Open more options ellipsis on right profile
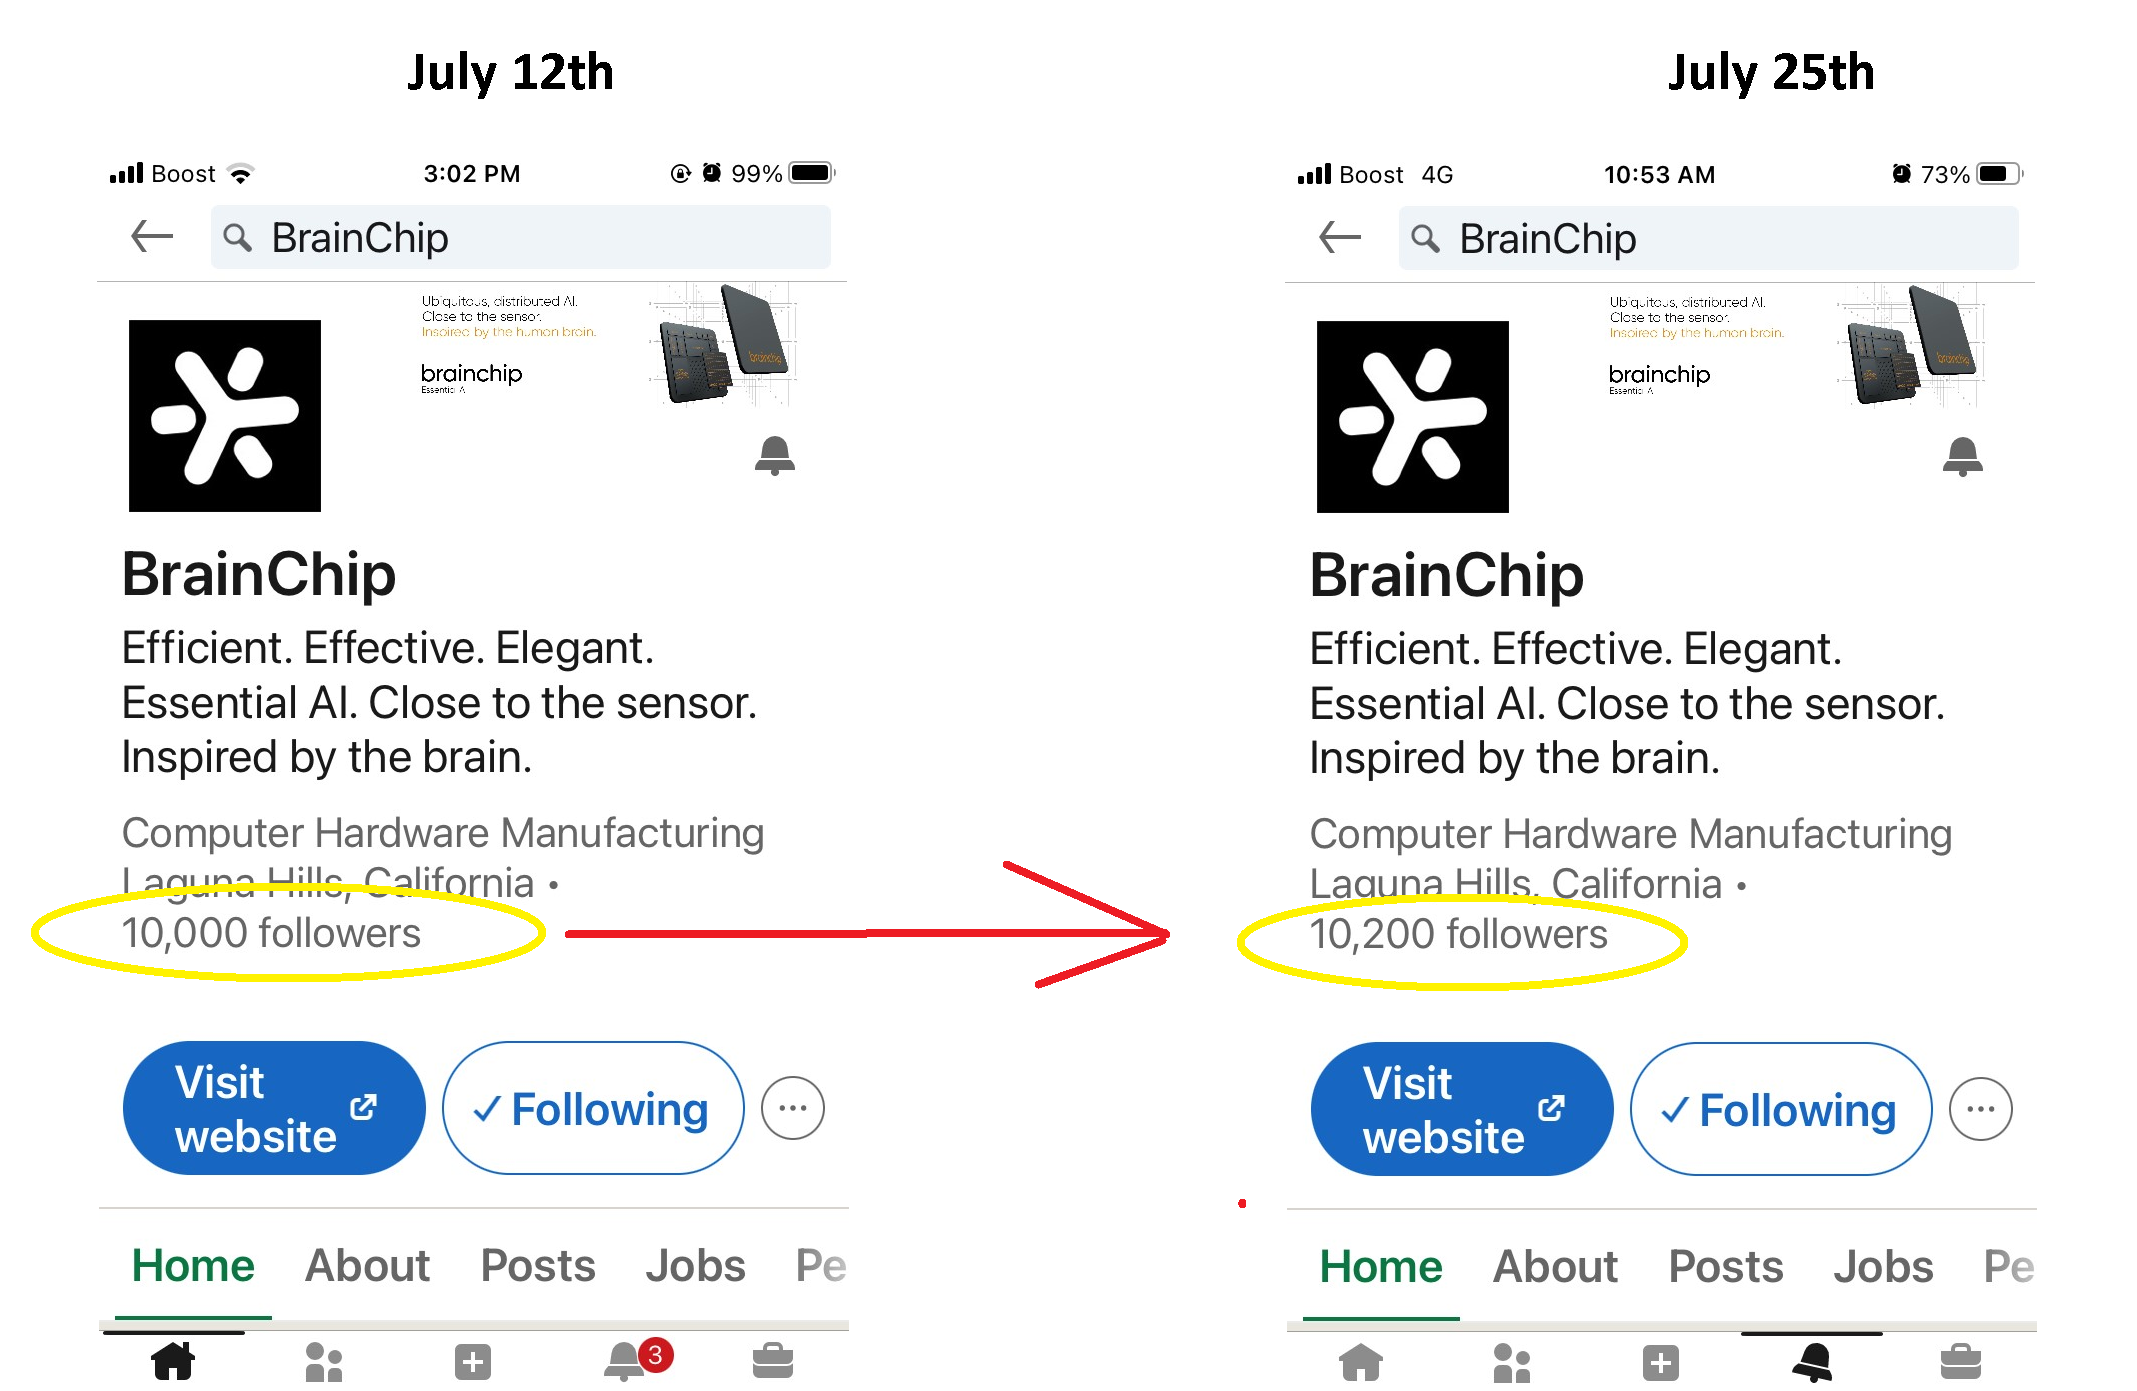The height and width of the screenshot is (1391, 2137). tap(1981, 1109)
